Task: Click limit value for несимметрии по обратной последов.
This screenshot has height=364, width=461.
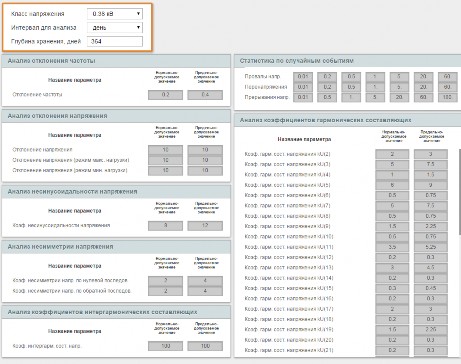Action: 205,291
